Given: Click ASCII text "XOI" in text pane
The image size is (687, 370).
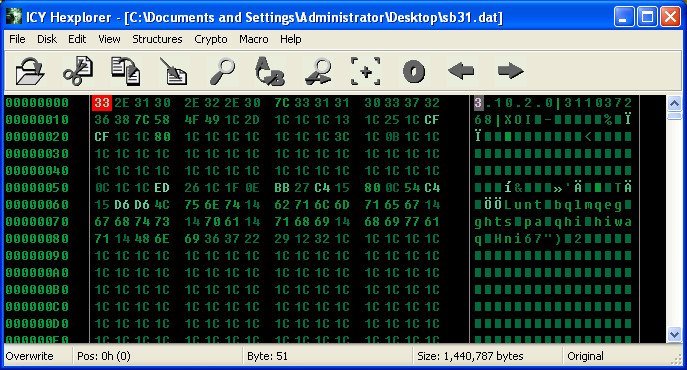Looking at the screenshot, I should [518, 120].
